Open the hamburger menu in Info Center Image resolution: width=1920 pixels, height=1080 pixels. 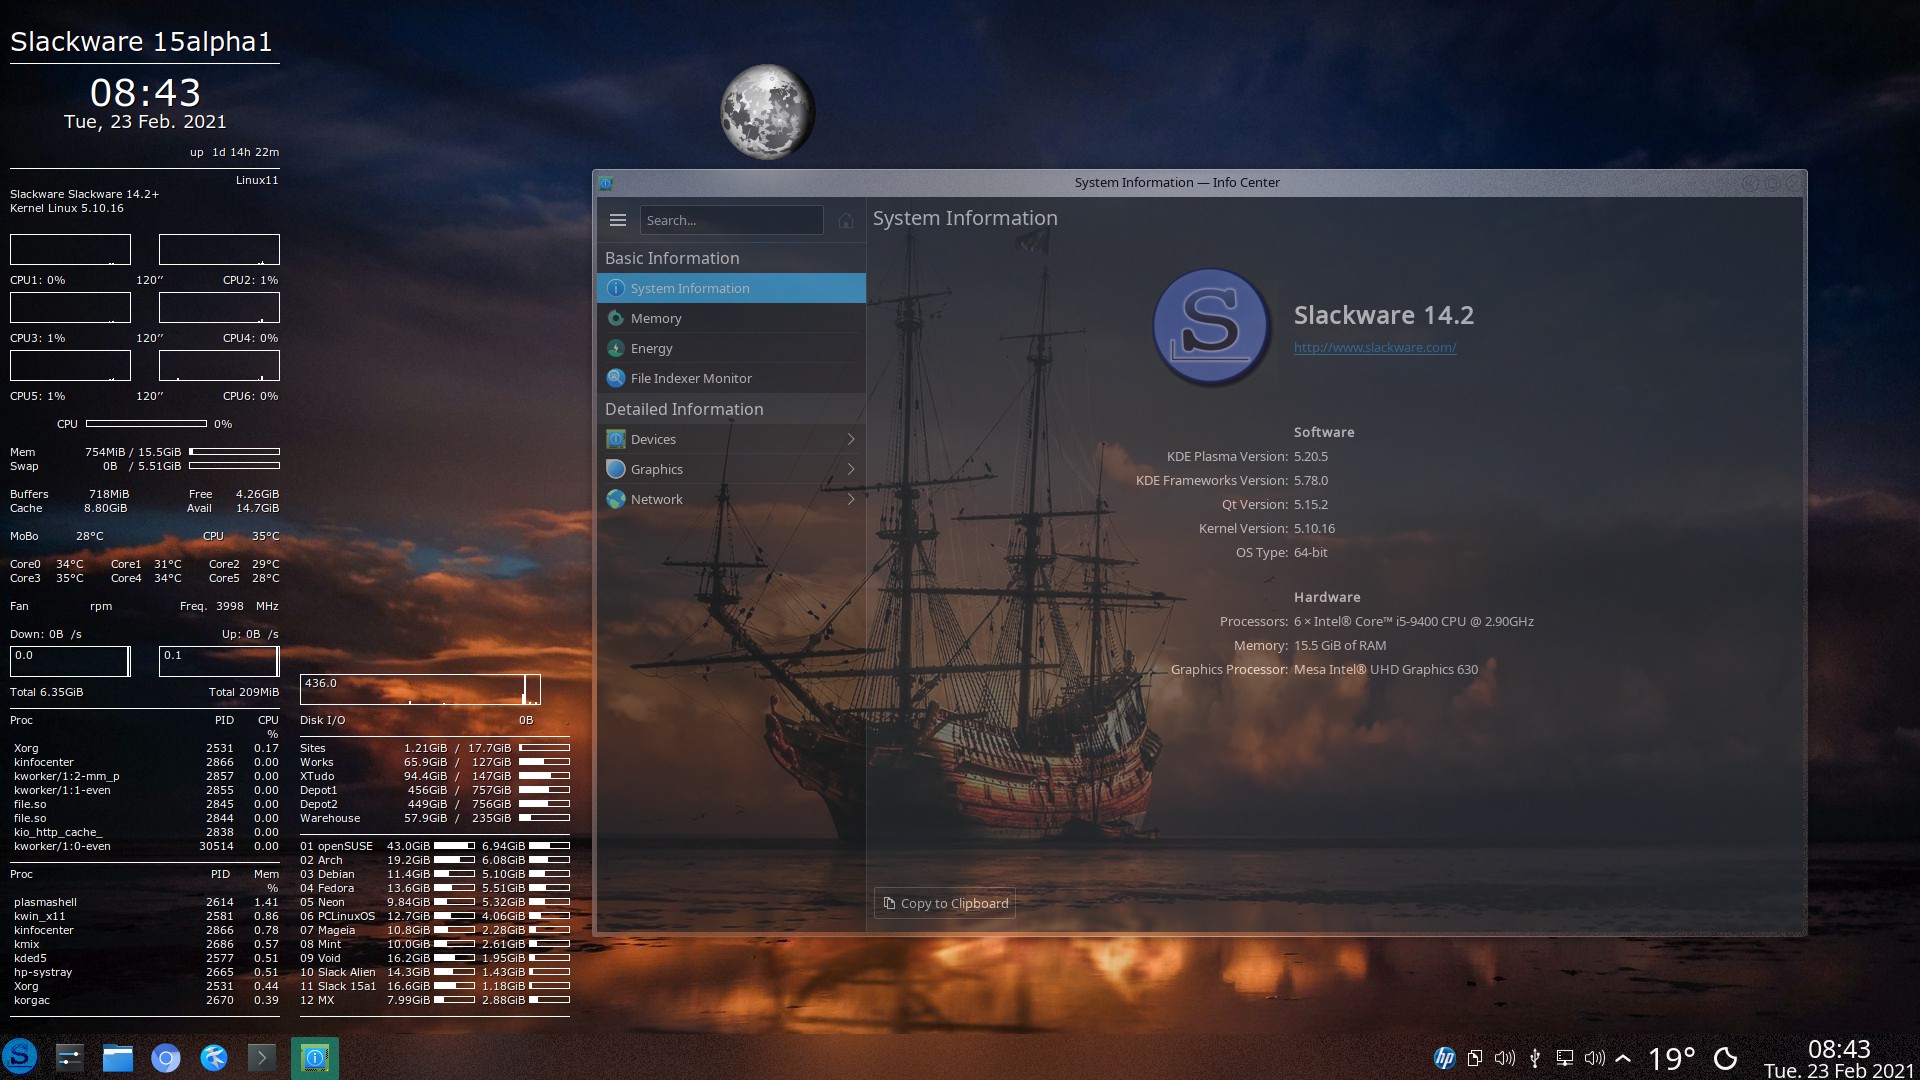pyautogui.click(x=619, y=220)
